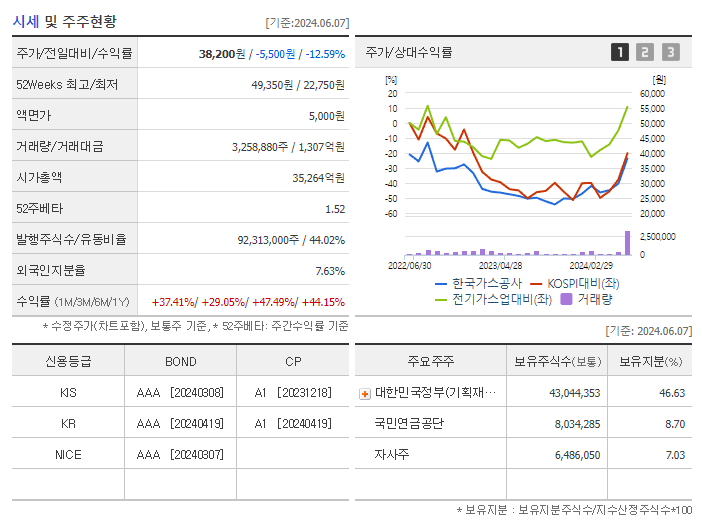The image size is (702, 525).
Task: Click the KOSPI대비 red legend line
Action: click(x=536, y=284)
